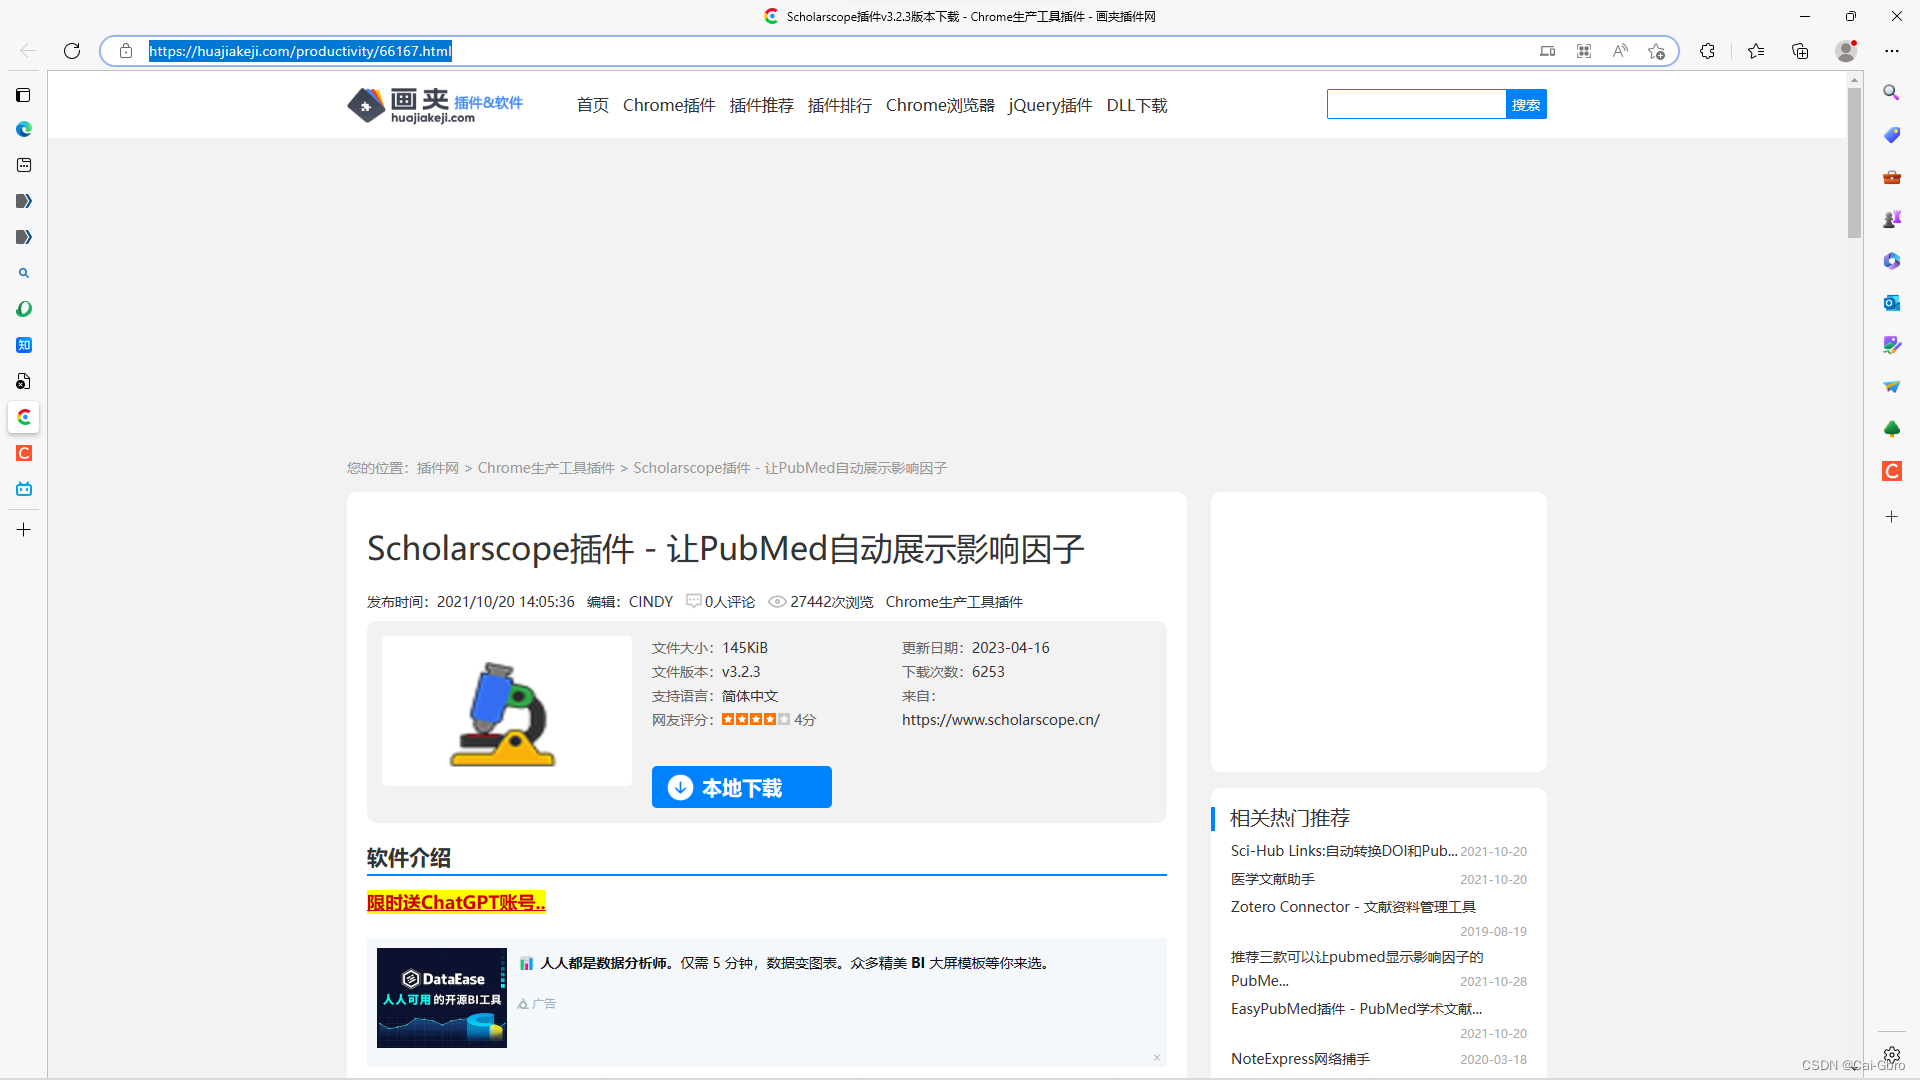The width and height of the screenshot is (1920, 1080).
Task: Open the 插件排行 navigation menu item
Action: [x=839, y=105]
